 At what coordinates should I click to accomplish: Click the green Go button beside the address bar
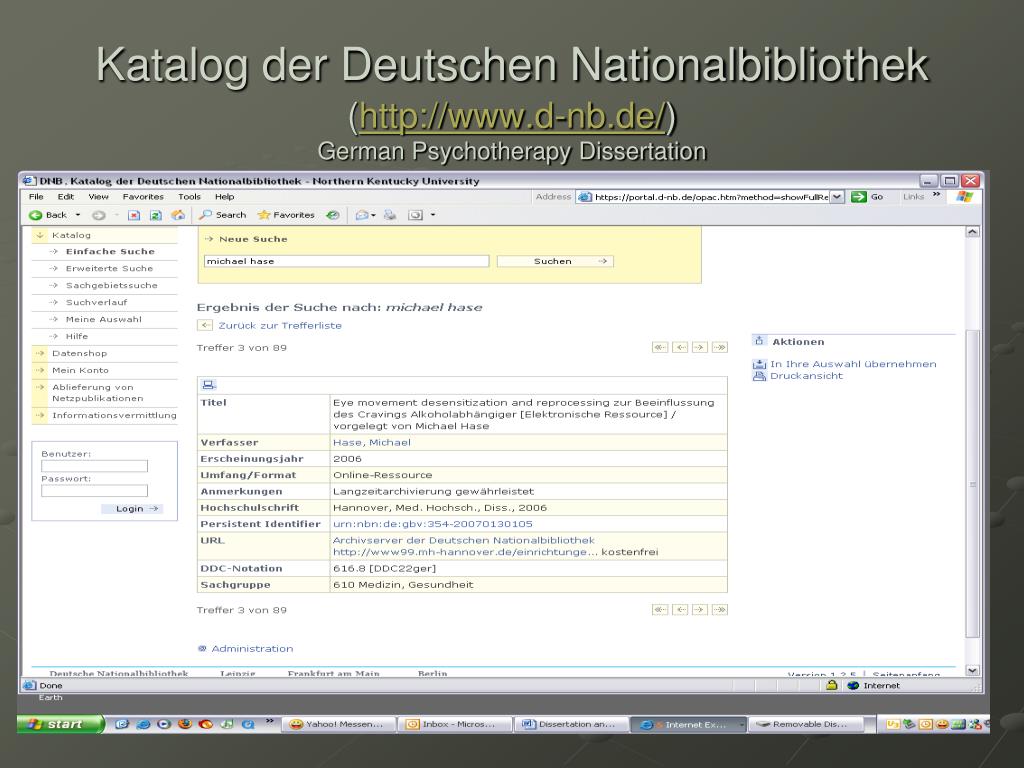pyautogui.click(x=867, y=197)
